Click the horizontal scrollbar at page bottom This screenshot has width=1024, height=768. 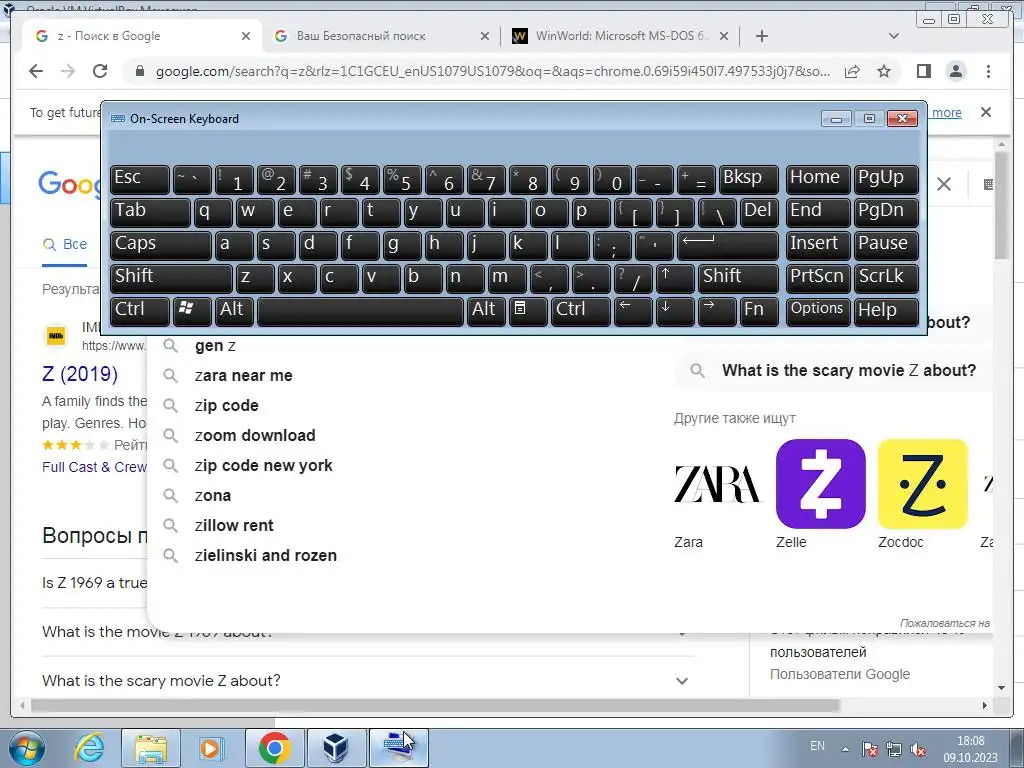435,705
